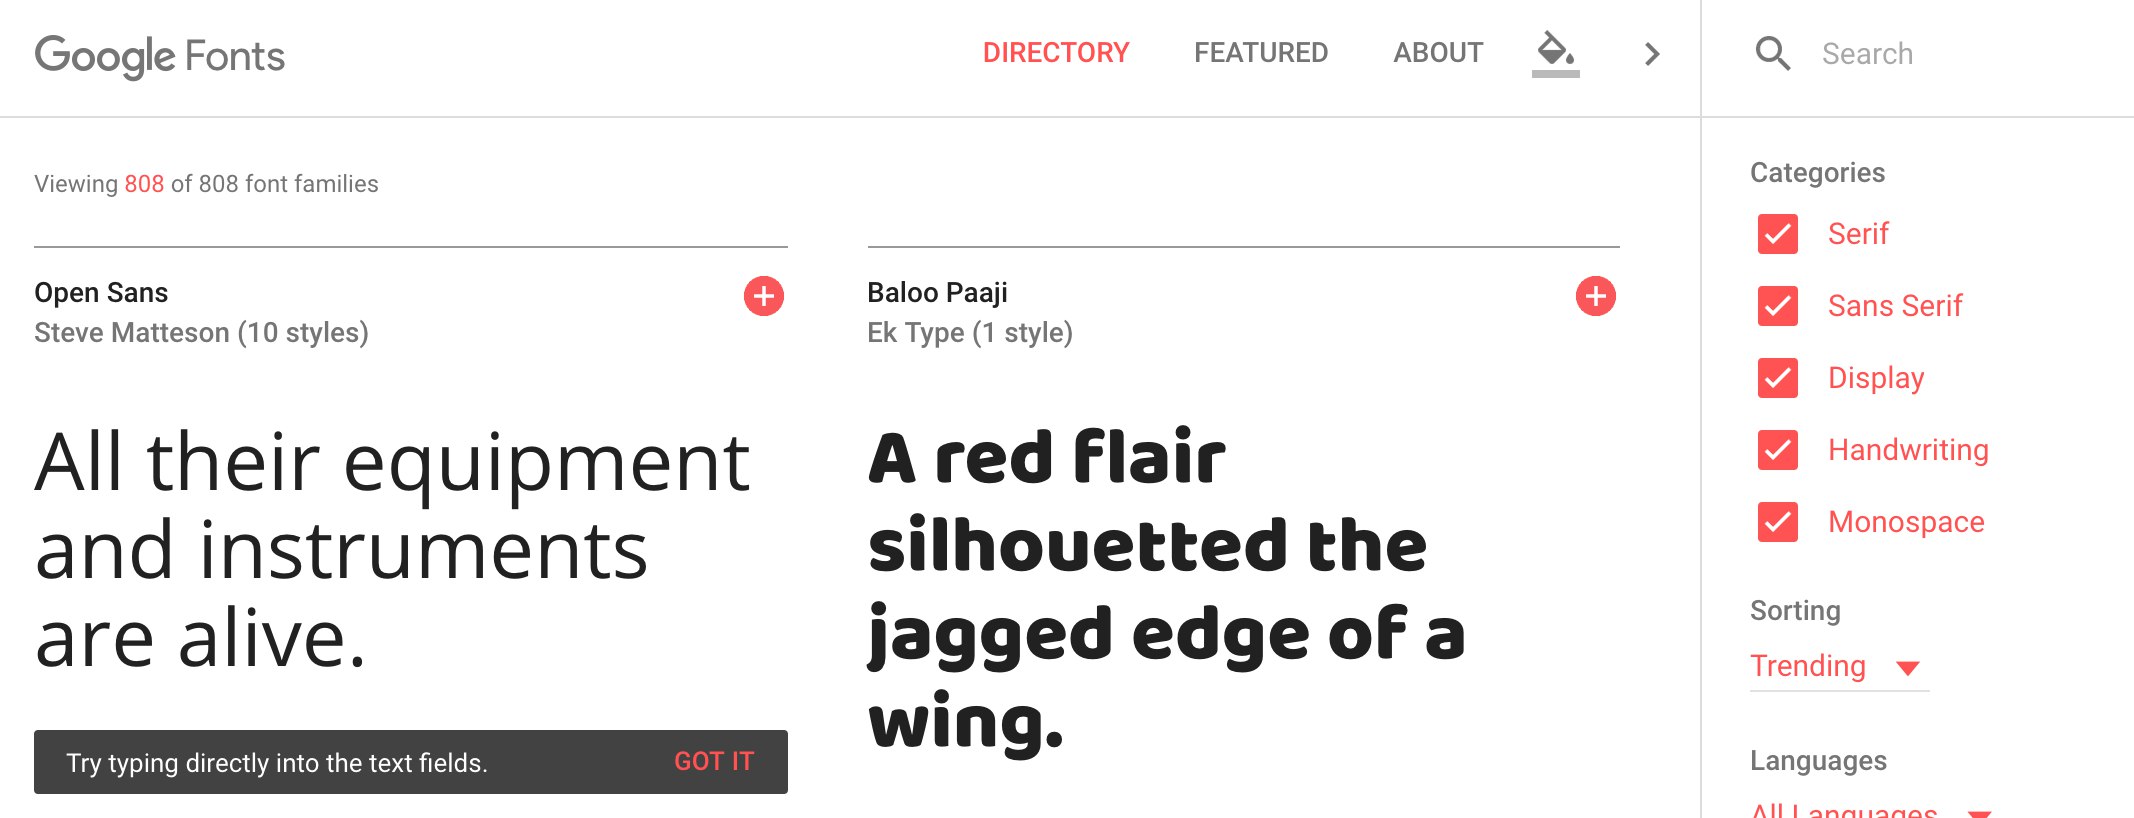Dismiss the tip with Got It
This screenshot has height=818, width=2134.
(714, 762)
